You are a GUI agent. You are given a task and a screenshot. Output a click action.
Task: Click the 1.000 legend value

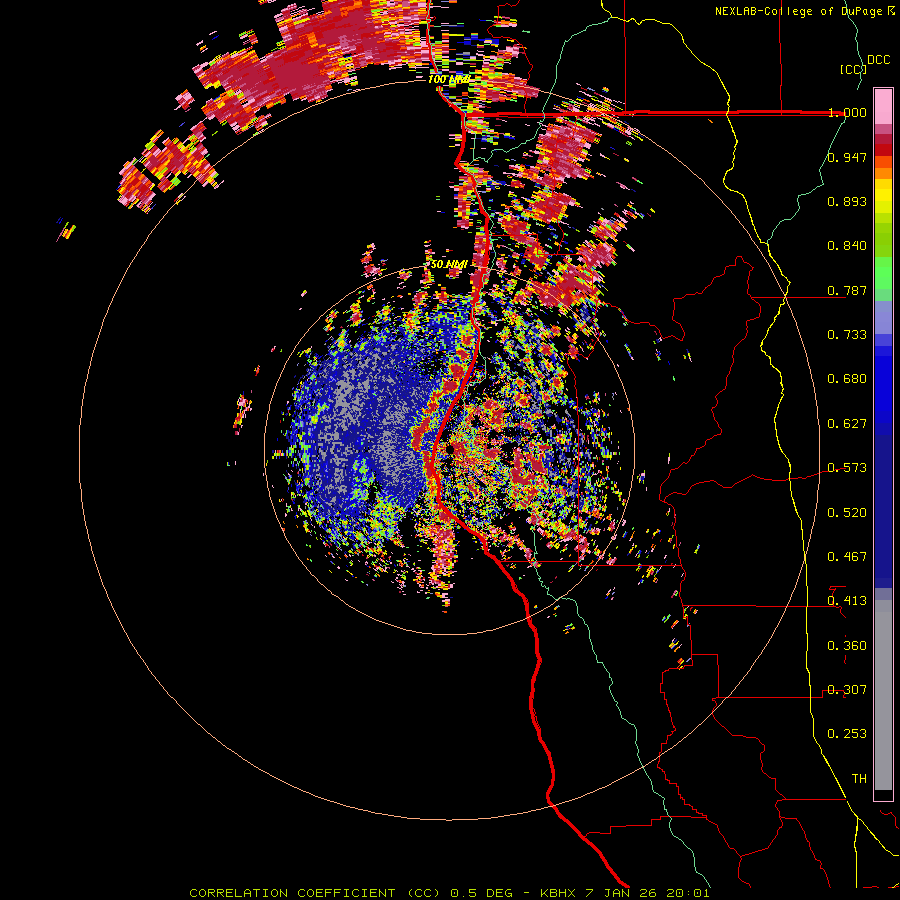point(847,112)
